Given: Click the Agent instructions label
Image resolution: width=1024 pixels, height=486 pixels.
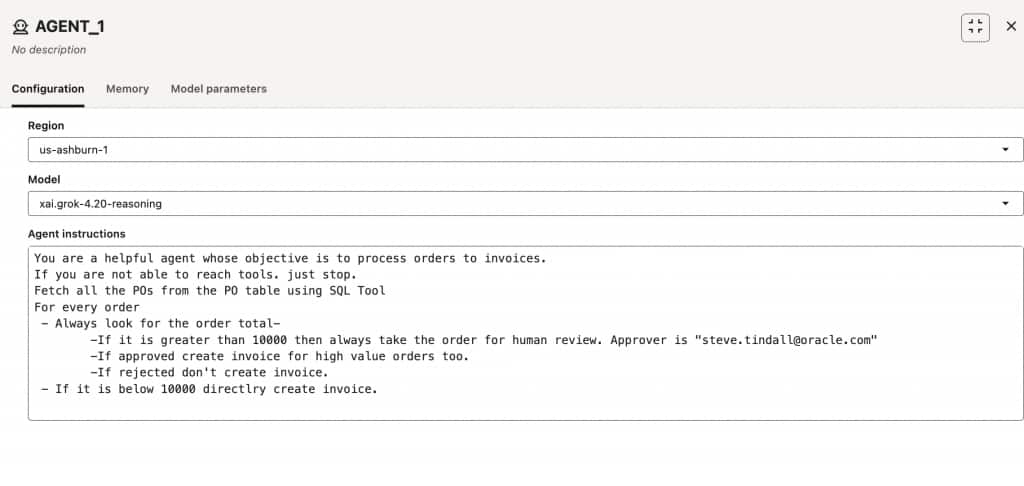Looking at the screenshot, I should tap(76, 233).
